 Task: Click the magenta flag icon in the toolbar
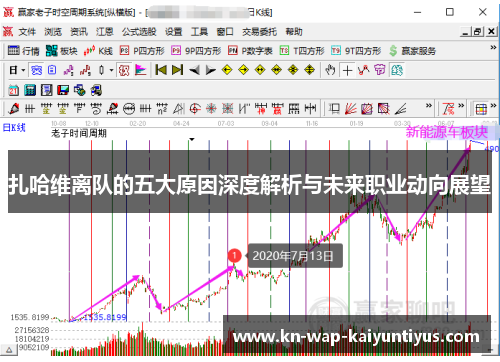click(141, 70)
